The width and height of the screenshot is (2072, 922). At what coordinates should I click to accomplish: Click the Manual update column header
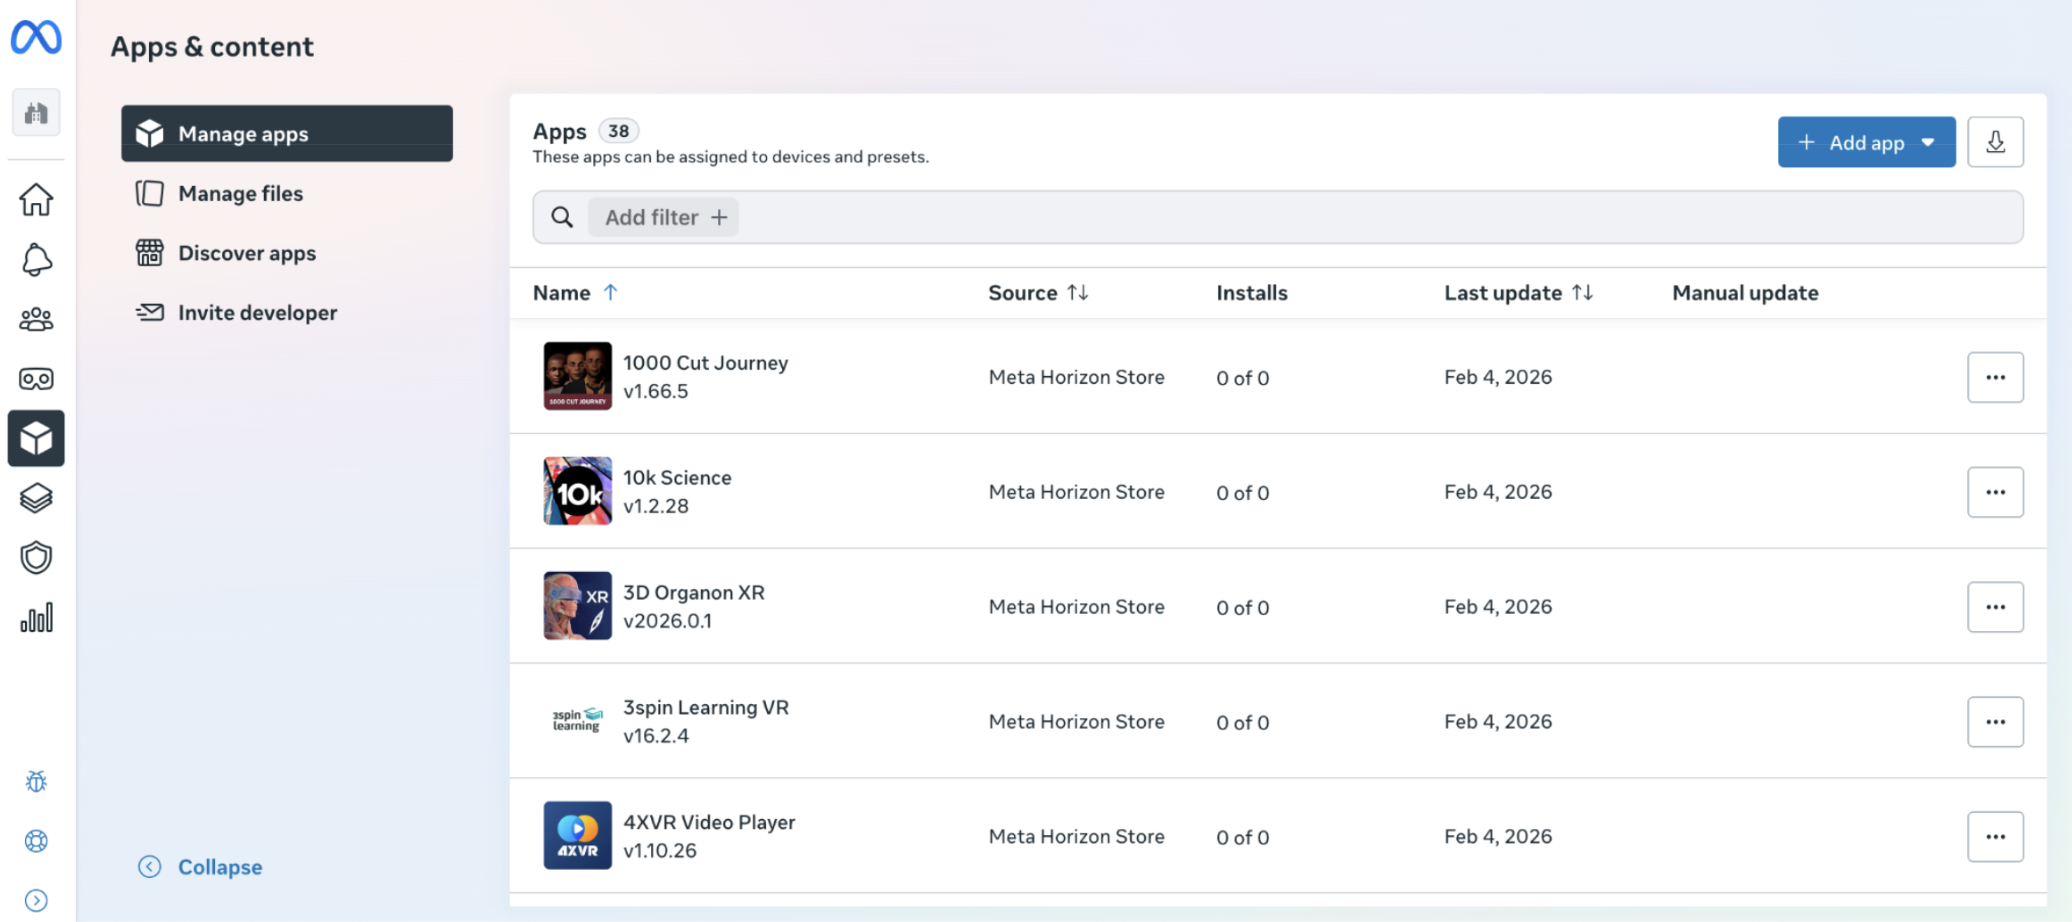click(x=1745, y=293)
